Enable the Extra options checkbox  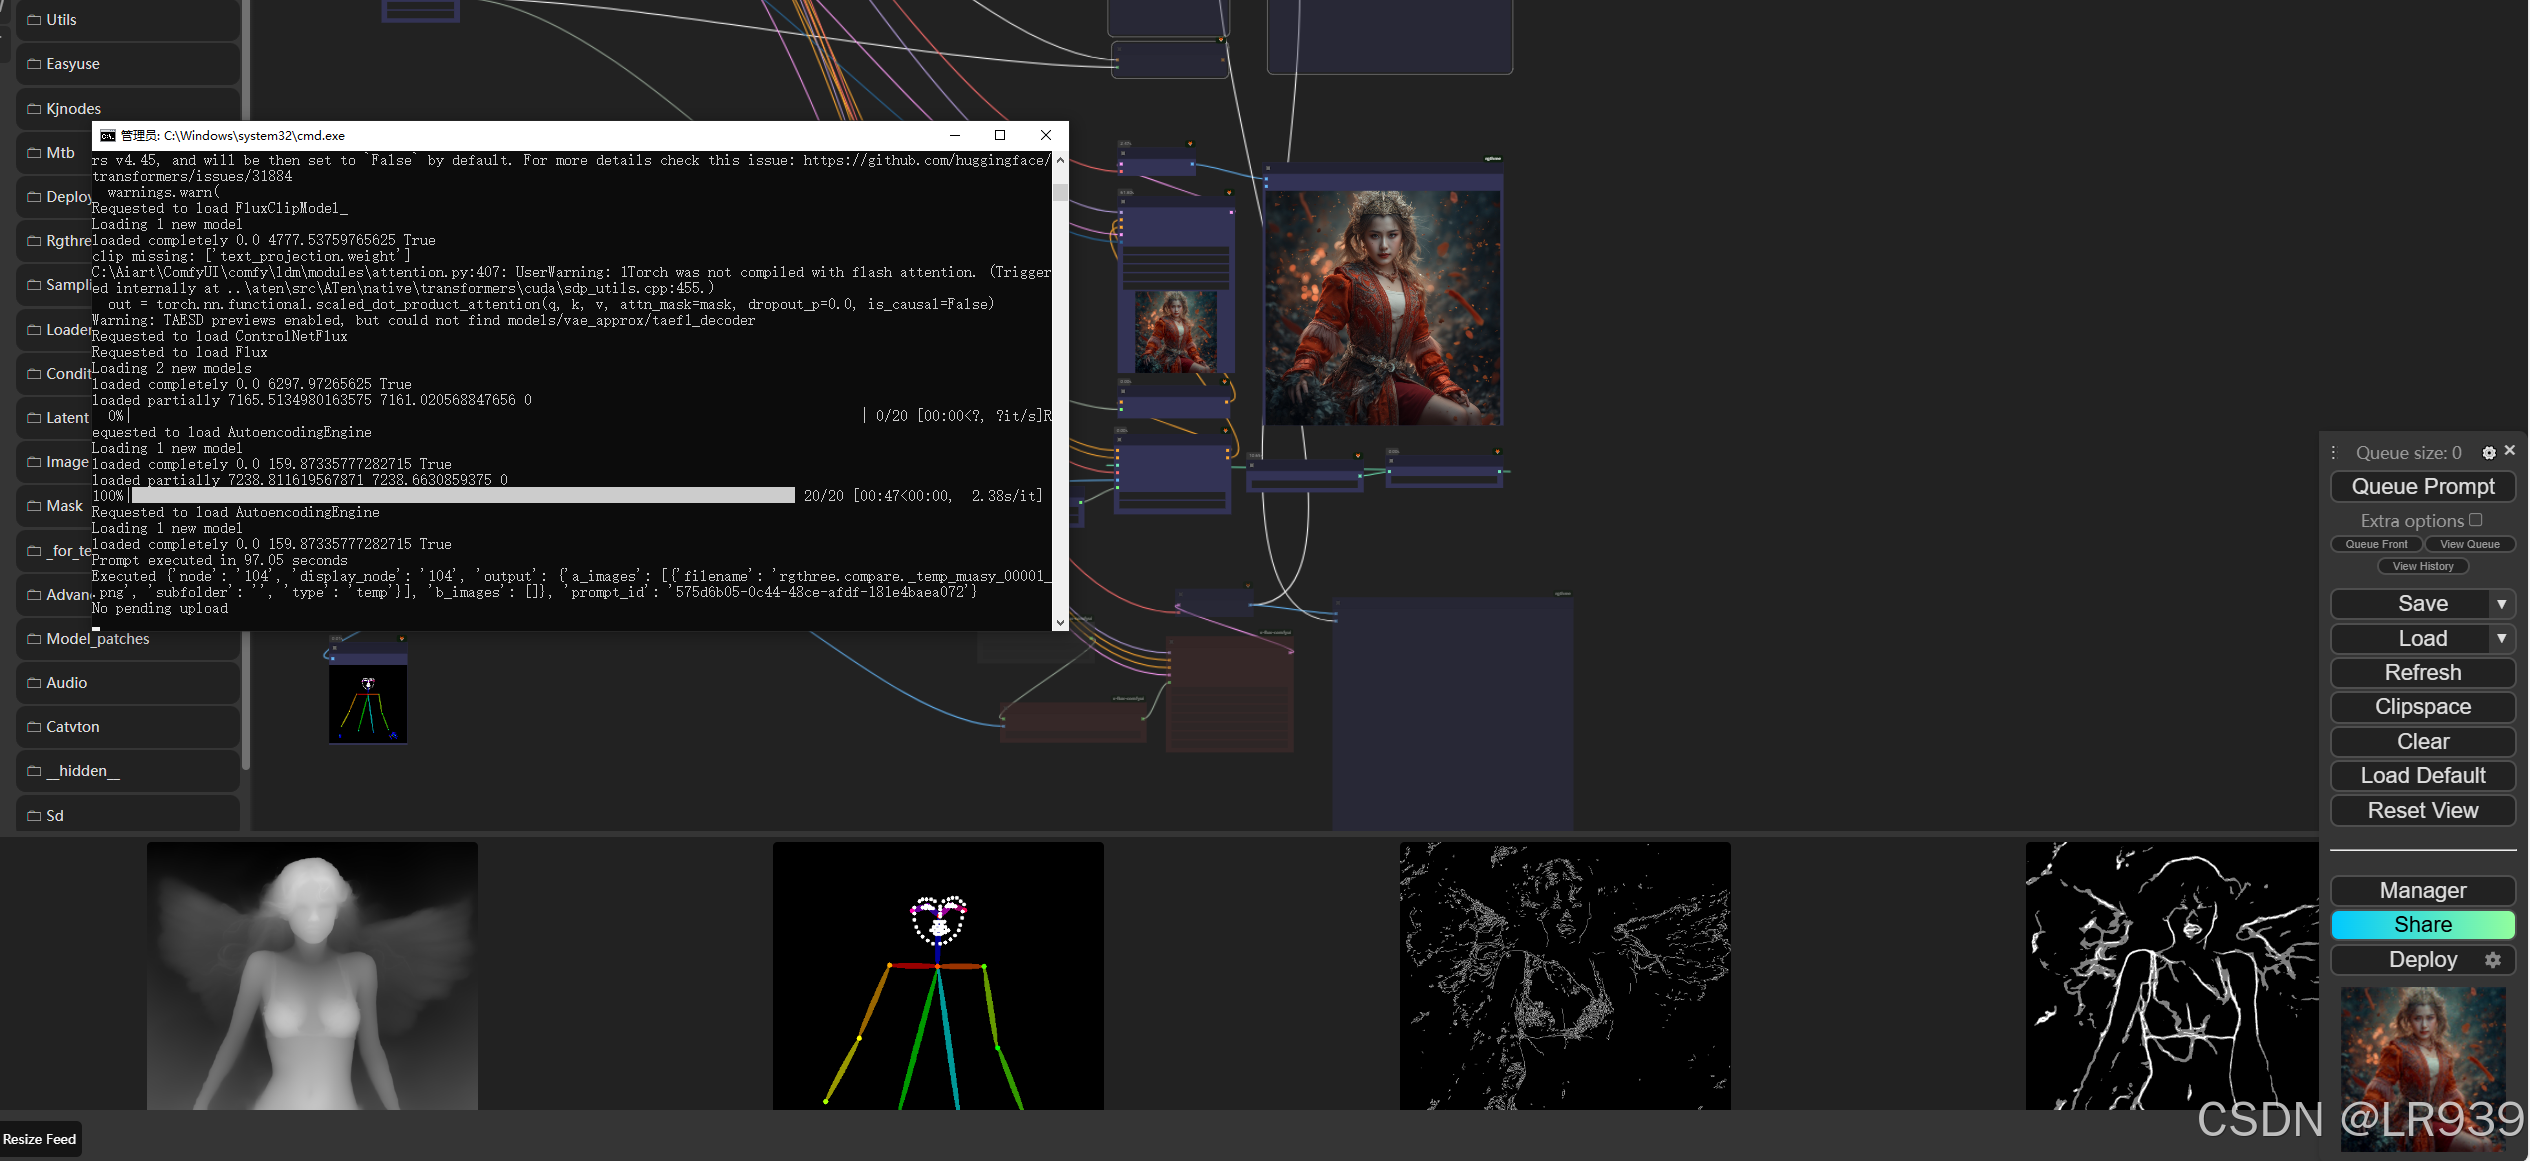tap(2475, 520)
